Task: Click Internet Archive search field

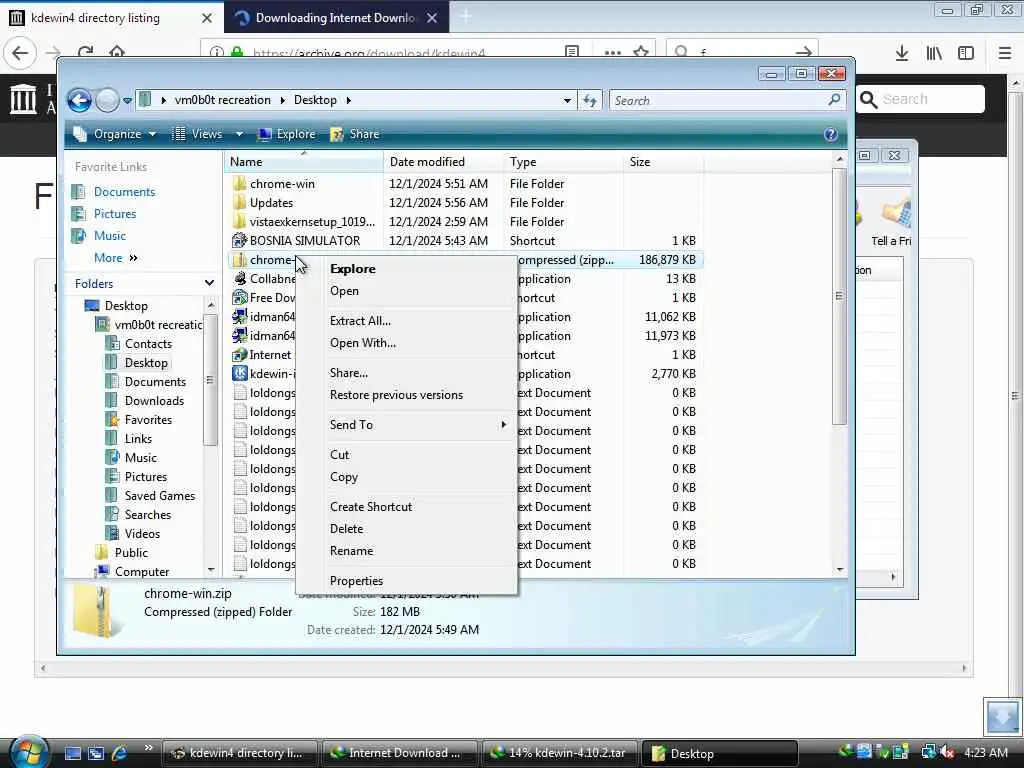Action: coord(921,99)
